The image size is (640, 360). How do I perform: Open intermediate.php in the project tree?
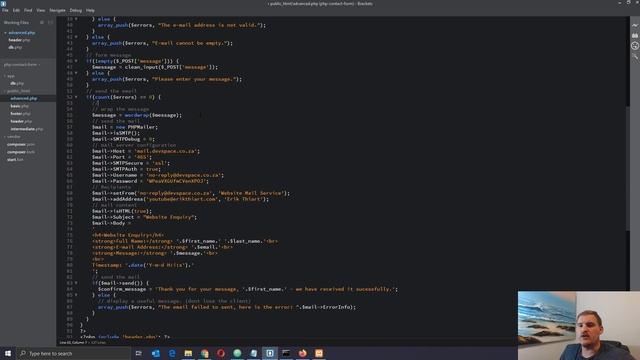point(28,129)
